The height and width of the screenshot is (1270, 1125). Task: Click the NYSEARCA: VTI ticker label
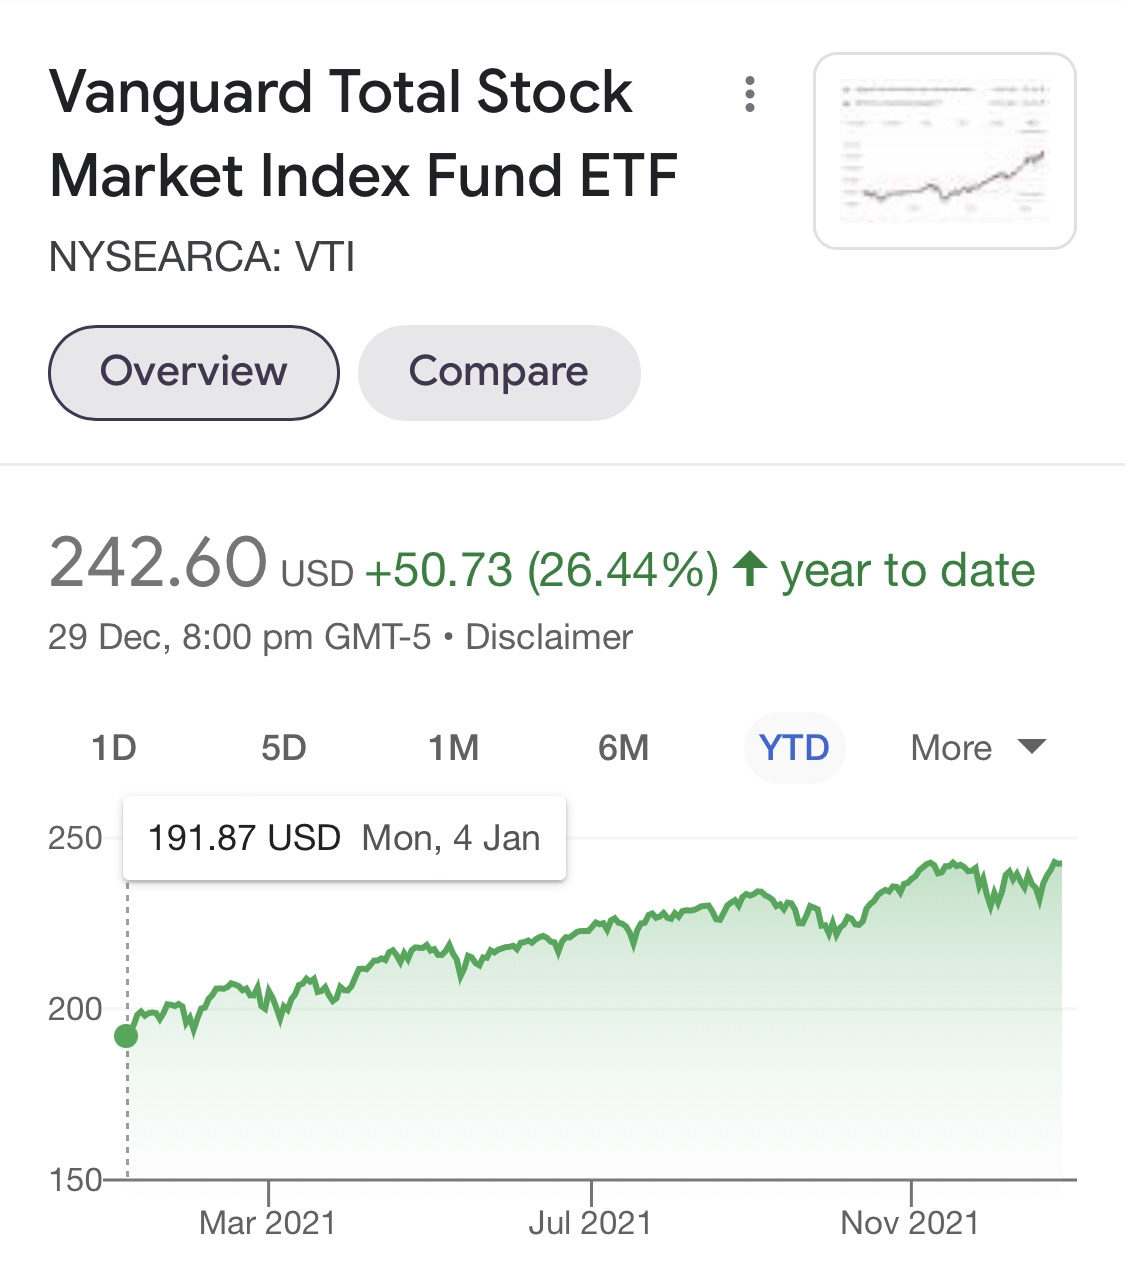pyautogui.click(x=202, y=257)
